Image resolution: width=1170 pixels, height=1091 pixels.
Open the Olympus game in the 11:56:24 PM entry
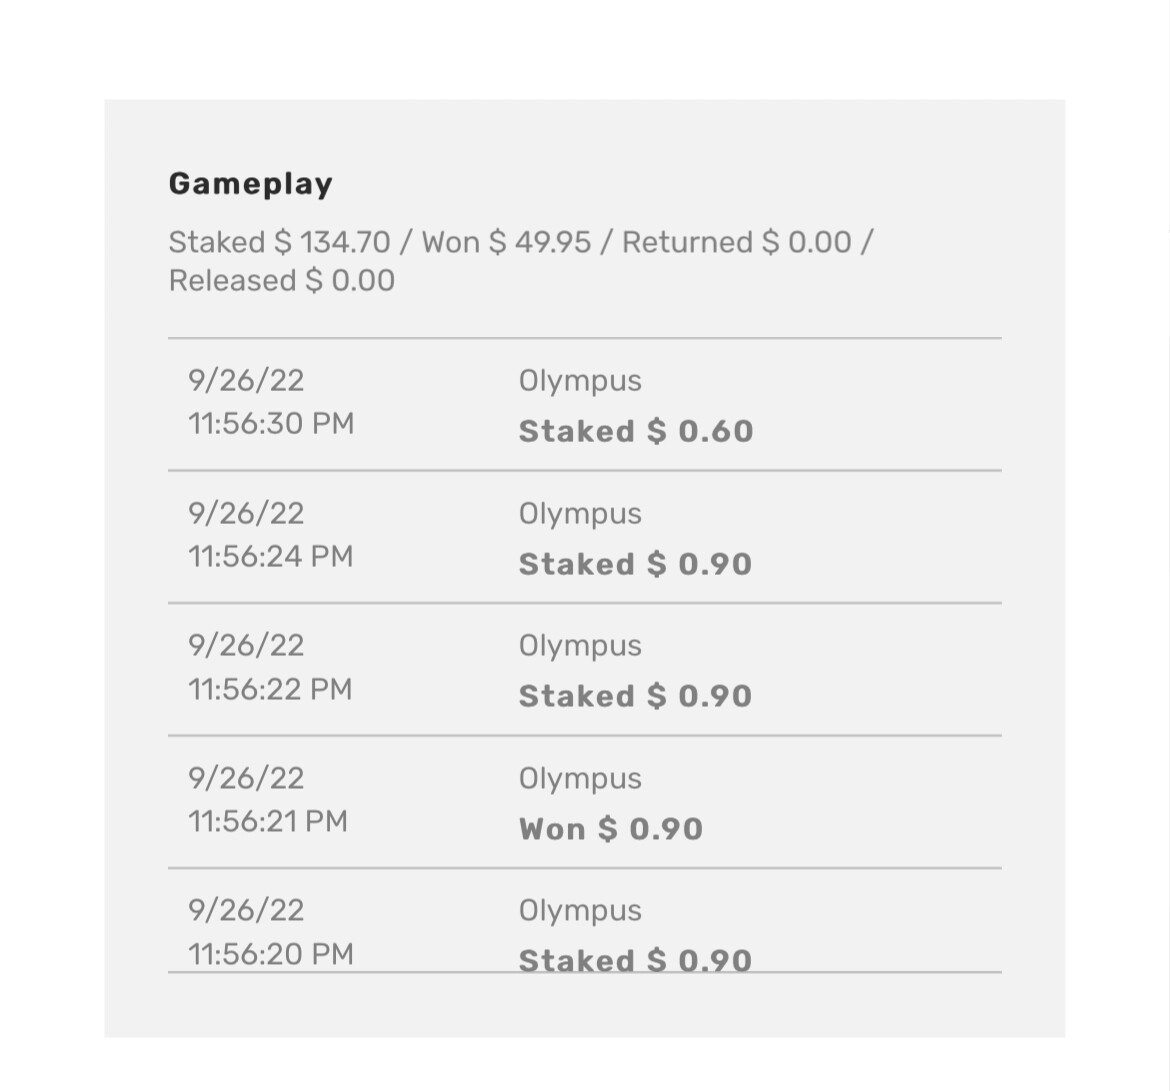tap(580, 514)
